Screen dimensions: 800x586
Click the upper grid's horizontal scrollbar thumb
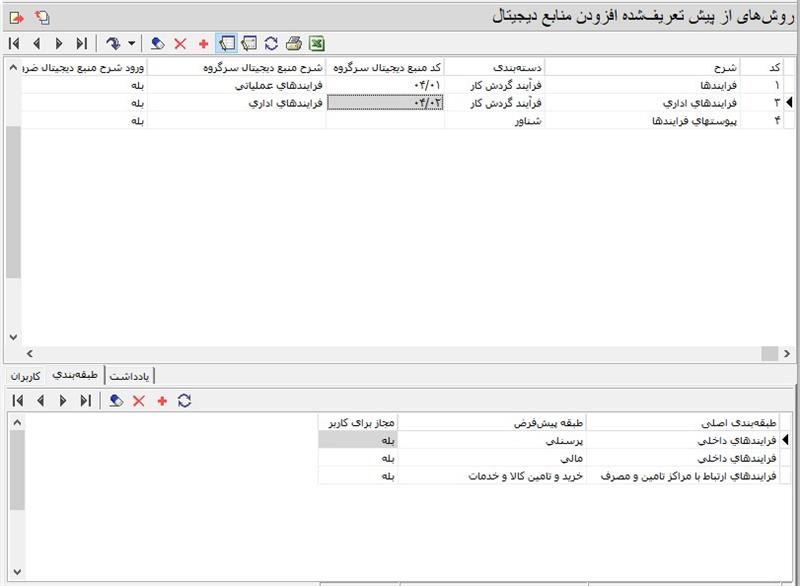coord(768,353)
